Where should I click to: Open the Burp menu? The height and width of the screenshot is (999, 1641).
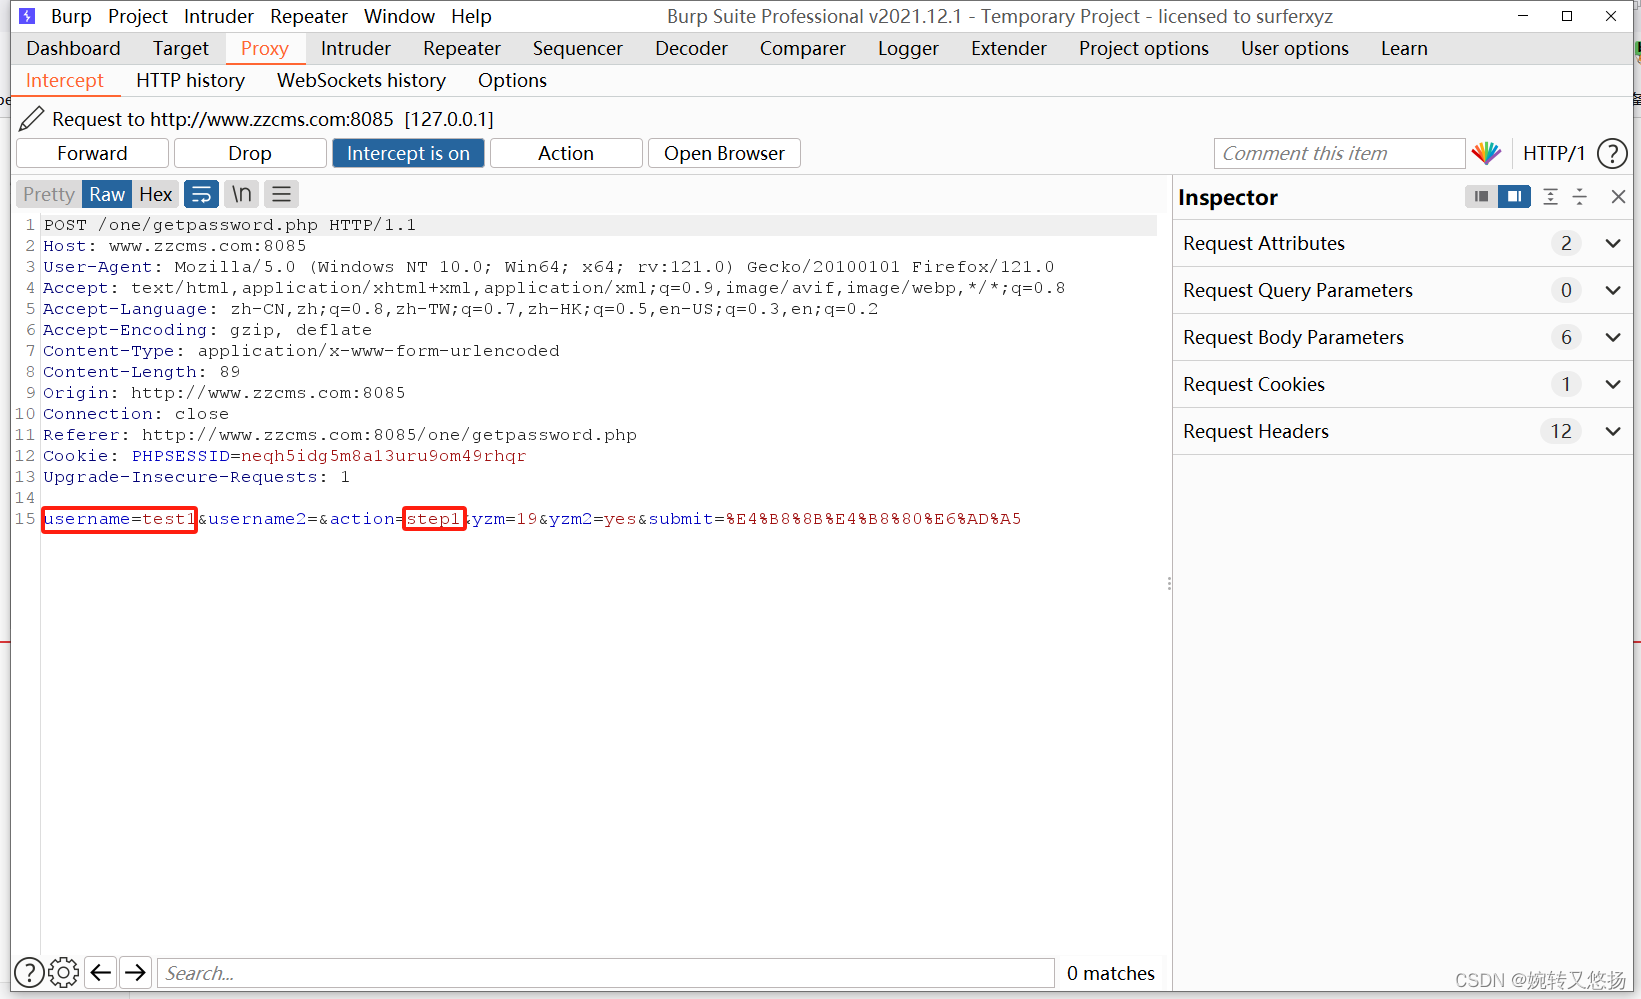(x=71, y=16)
